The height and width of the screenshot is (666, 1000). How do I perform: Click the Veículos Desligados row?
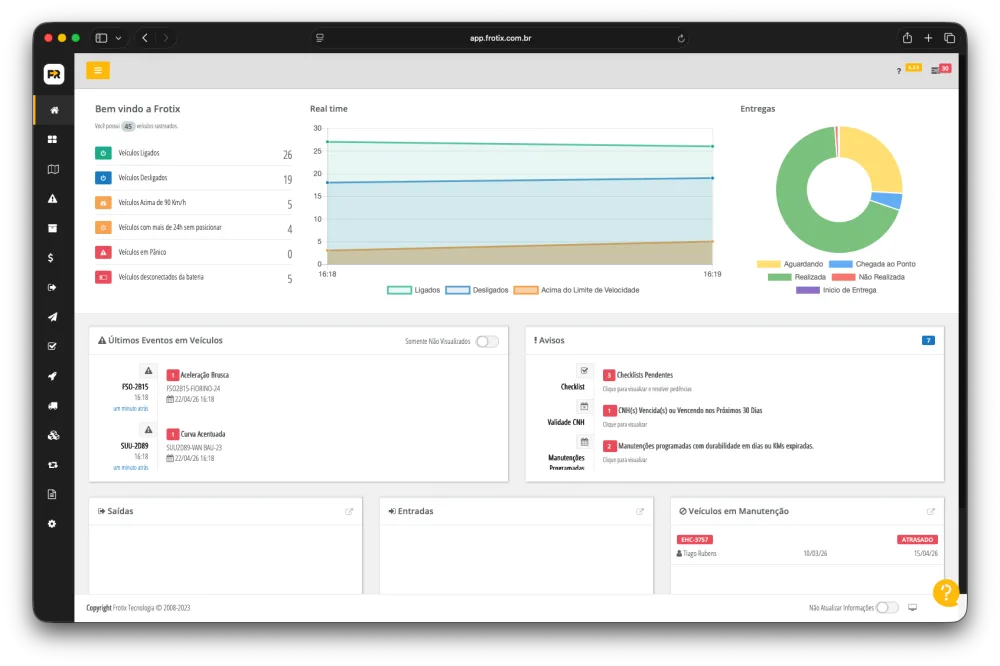[x=193, y=178]
